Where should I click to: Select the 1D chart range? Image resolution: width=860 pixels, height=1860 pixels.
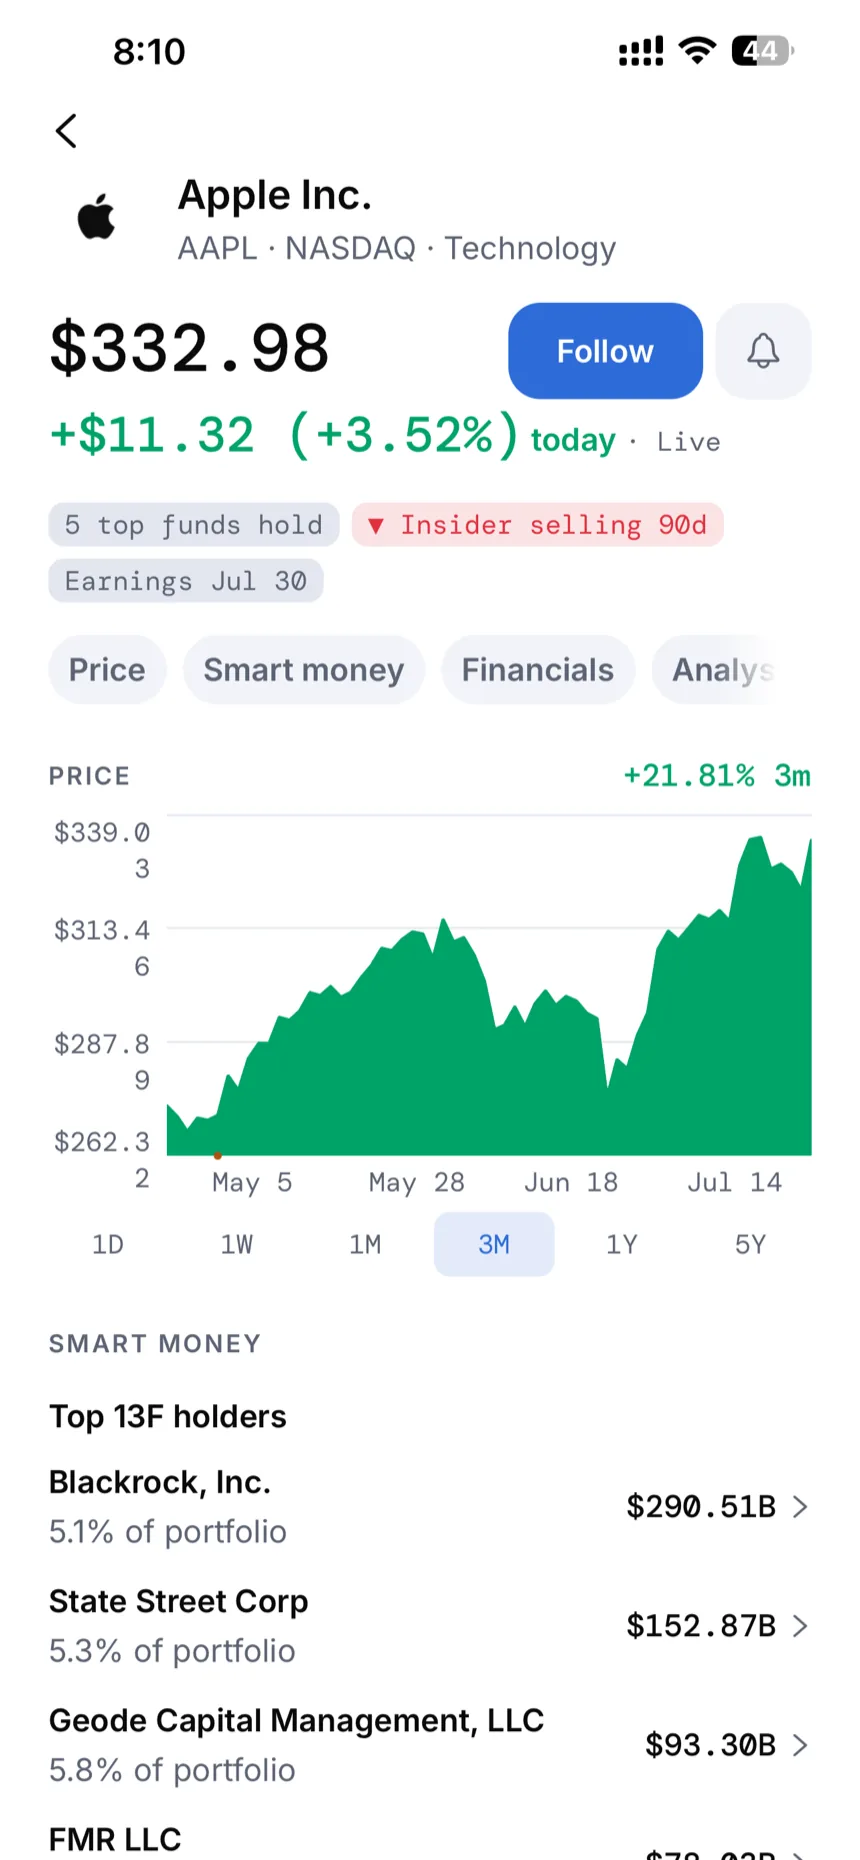108,1244
